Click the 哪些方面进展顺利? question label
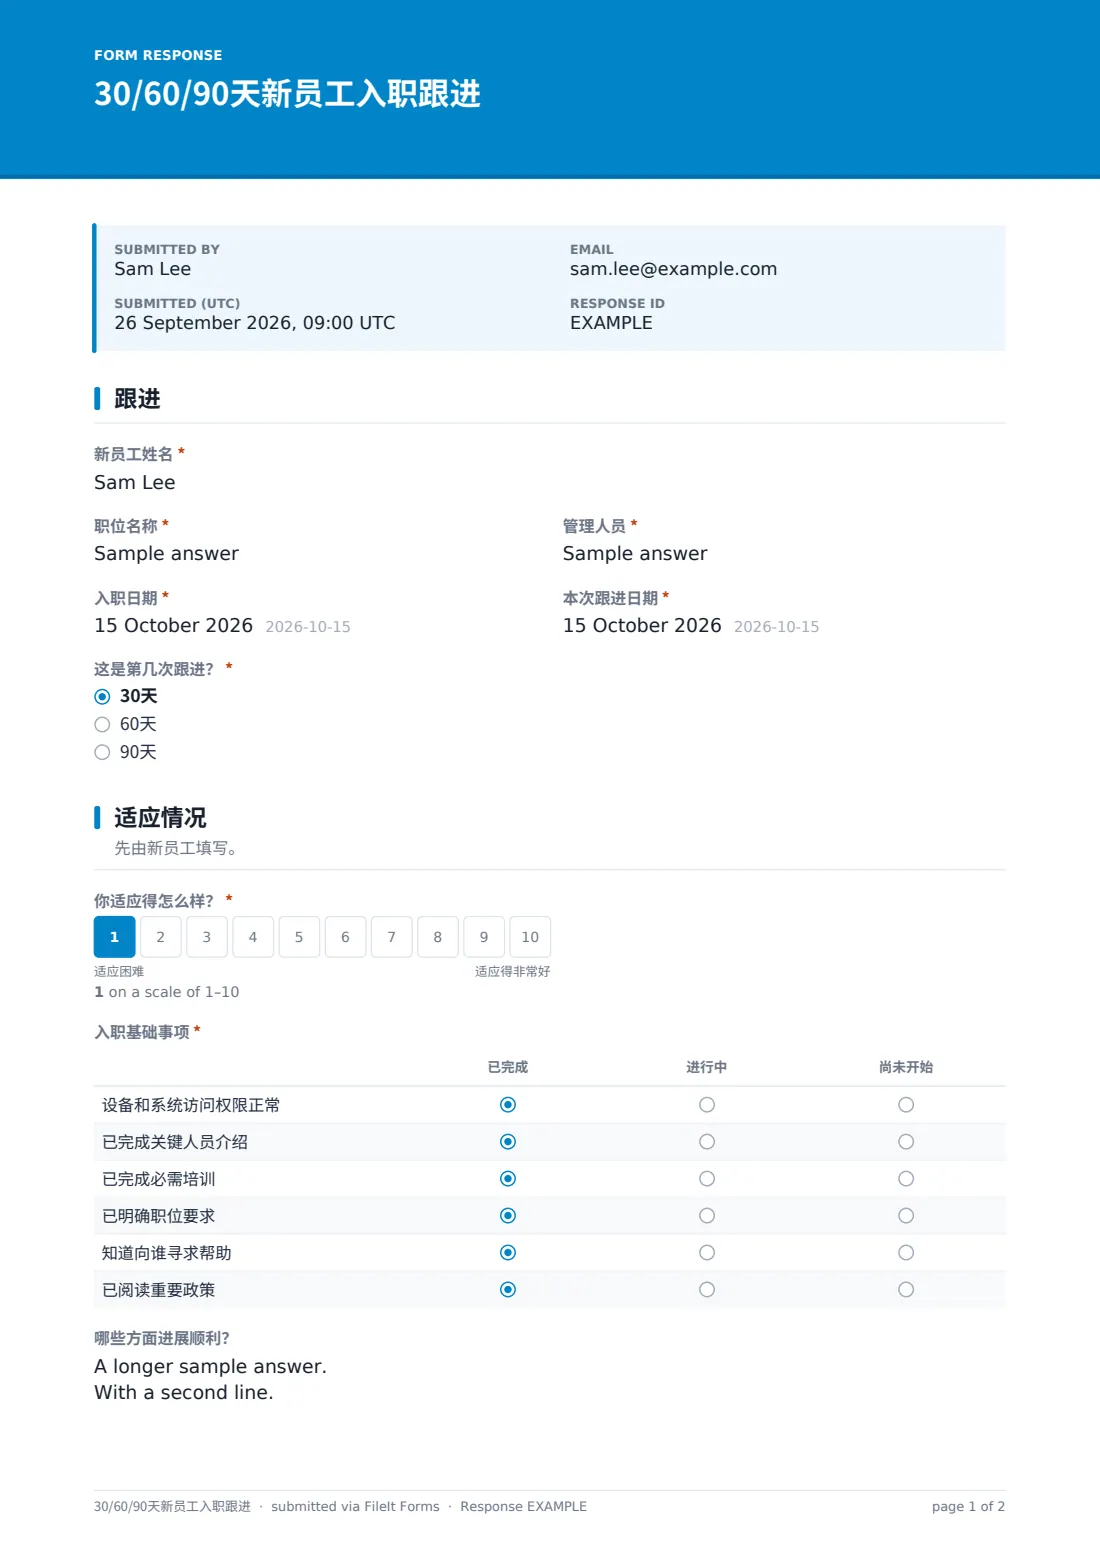This screenshot has height=1556, width=1100. 162,1338
